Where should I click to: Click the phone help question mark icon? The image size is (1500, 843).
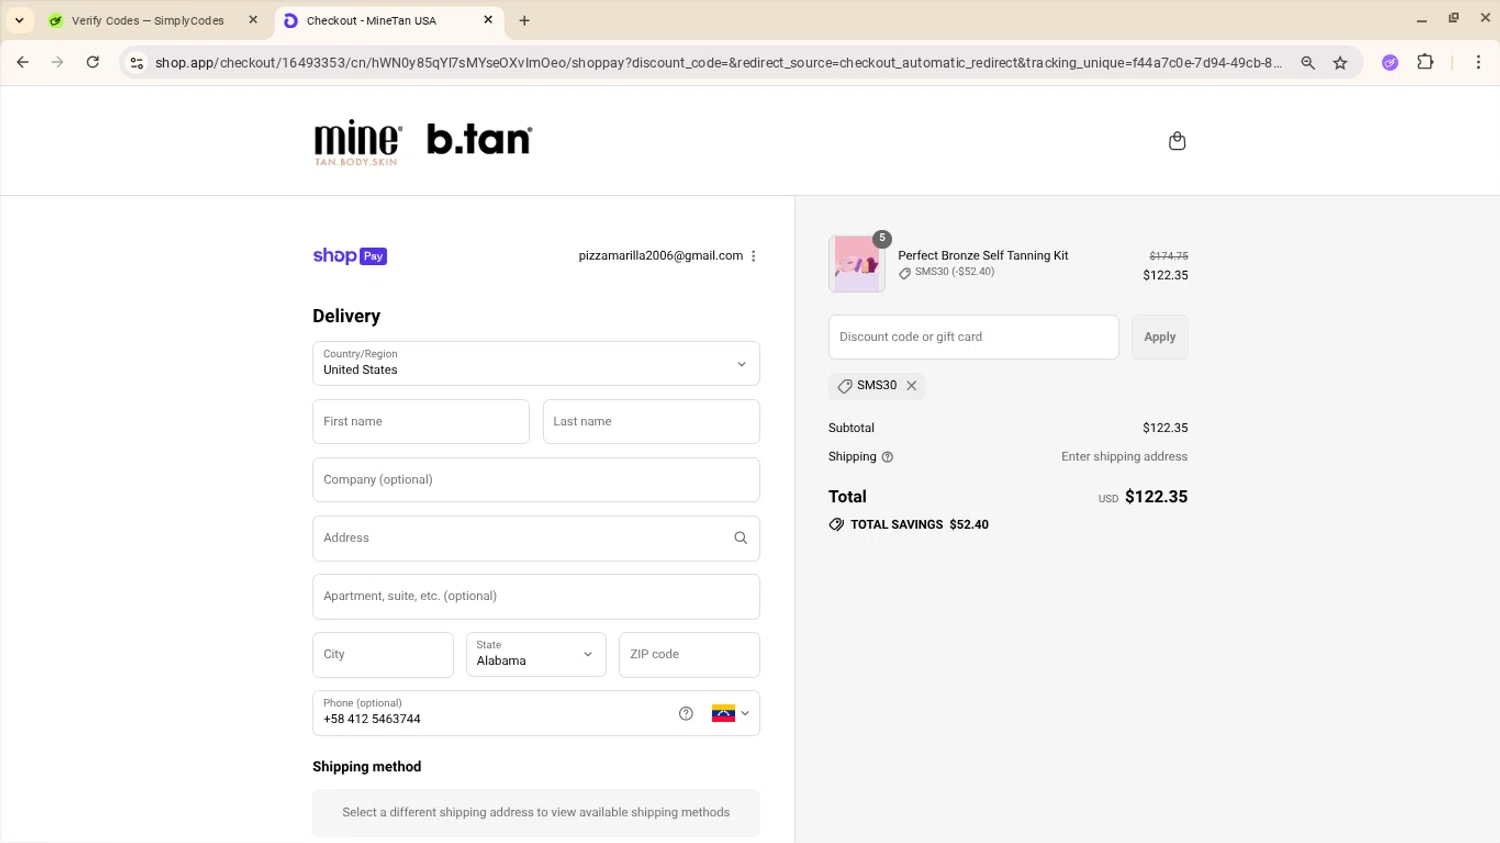pyautogui.click(x=685, y=713)
